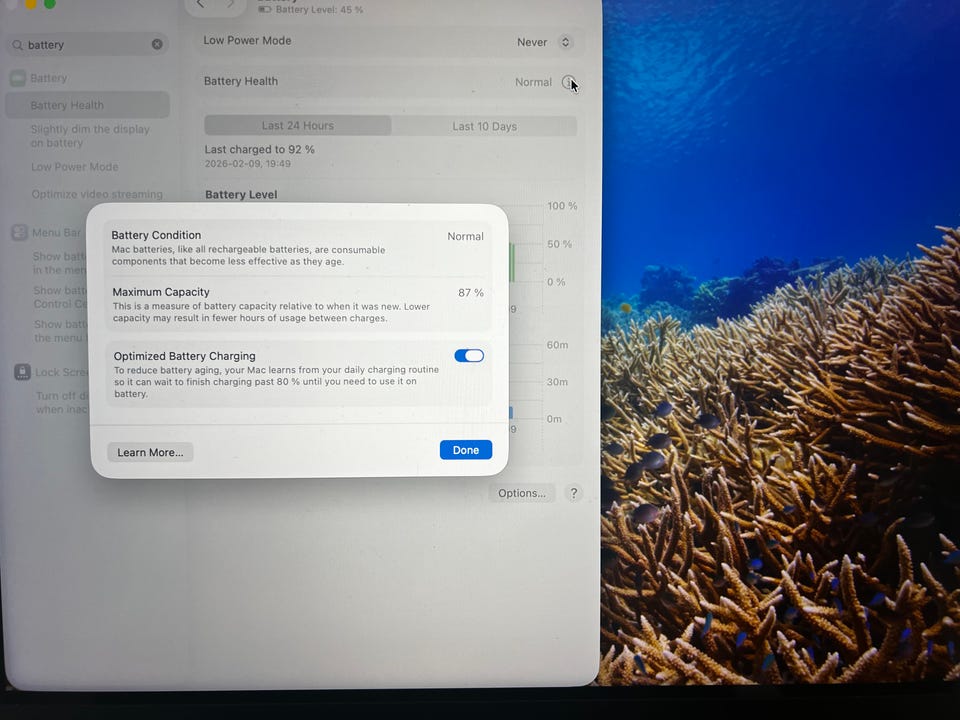The width and height of the screenshot is (960, 720).
Task: Select Optimize video streaming sidebar result
Action: pyautogui.click(x=96, y=194)
